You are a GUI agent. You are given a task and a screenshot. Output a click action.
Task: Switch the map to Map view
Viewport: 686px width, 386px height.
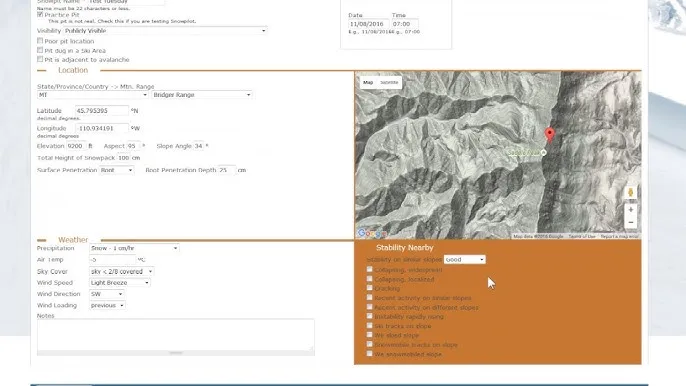click(x=368, y=82)
